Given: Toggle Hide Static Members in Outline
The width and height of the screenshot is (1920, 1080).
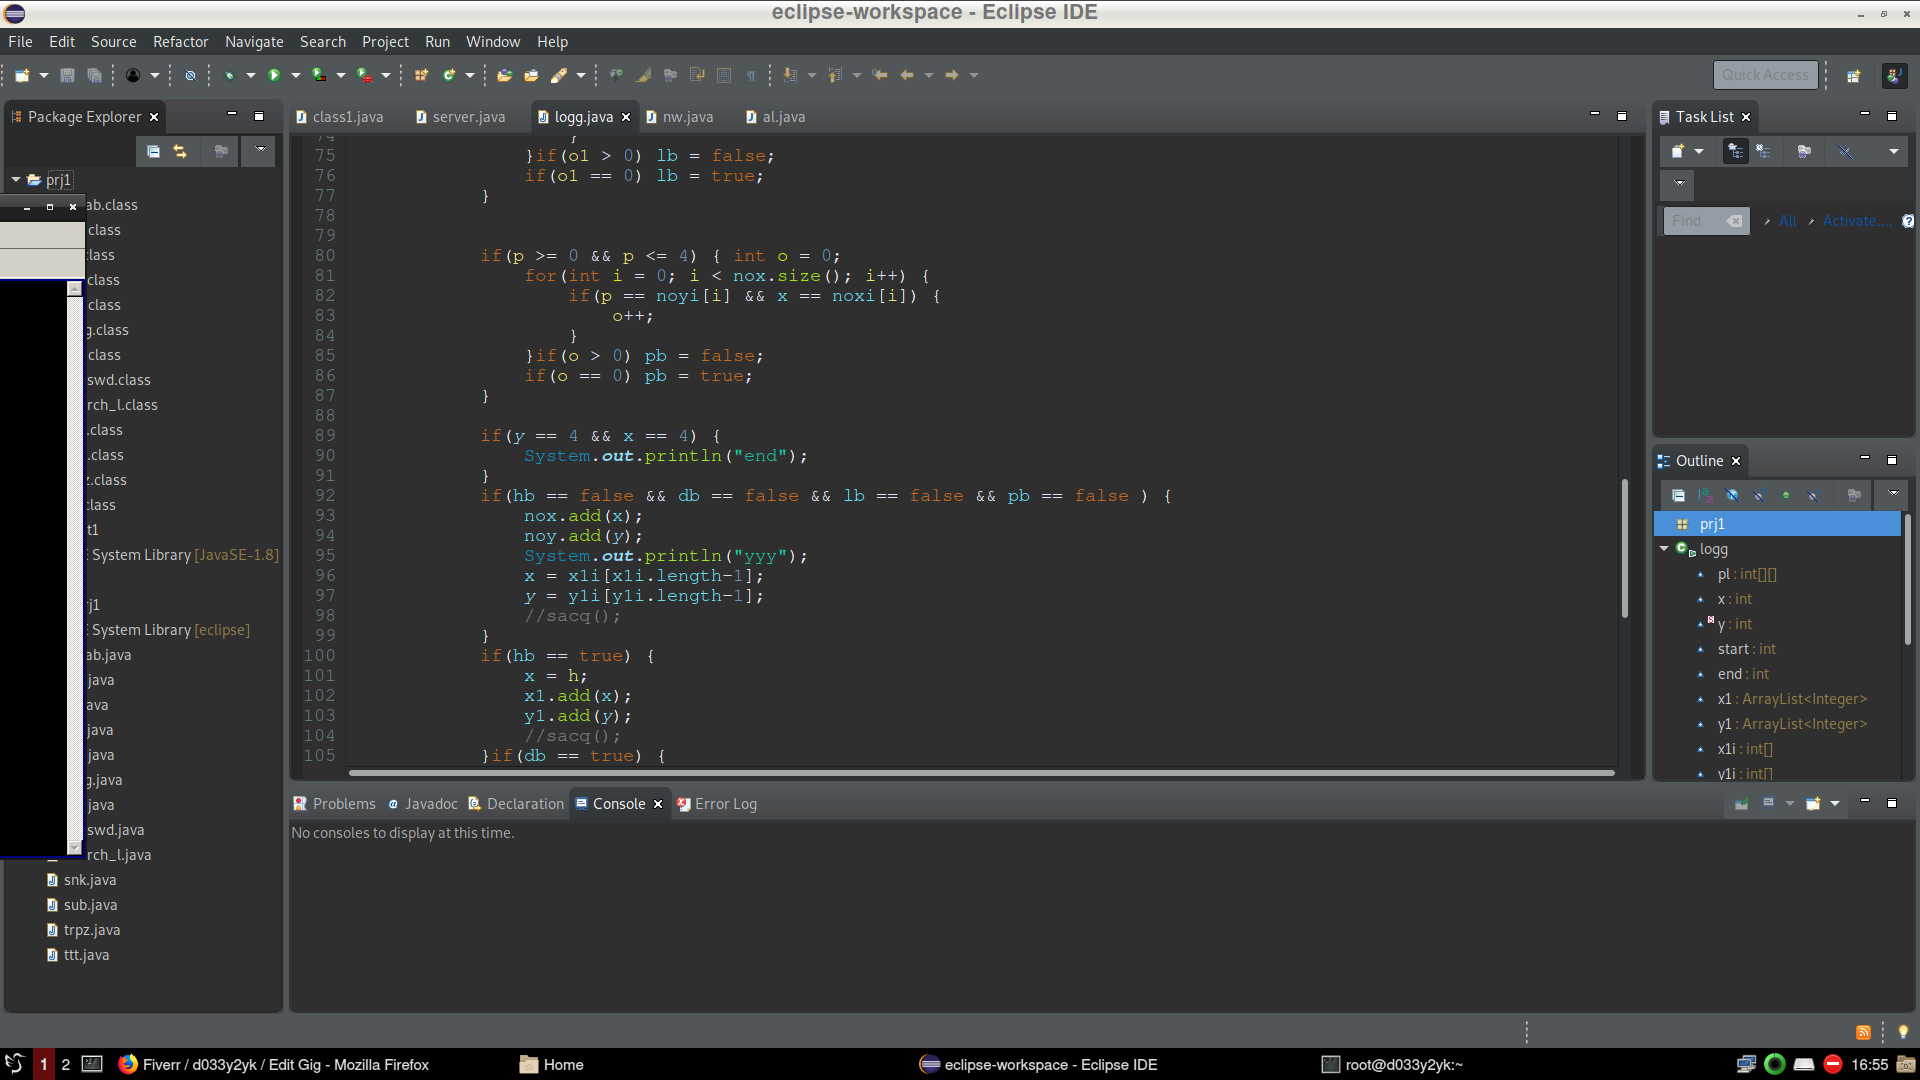Looking at the screenshot, I should point(1758,495).
